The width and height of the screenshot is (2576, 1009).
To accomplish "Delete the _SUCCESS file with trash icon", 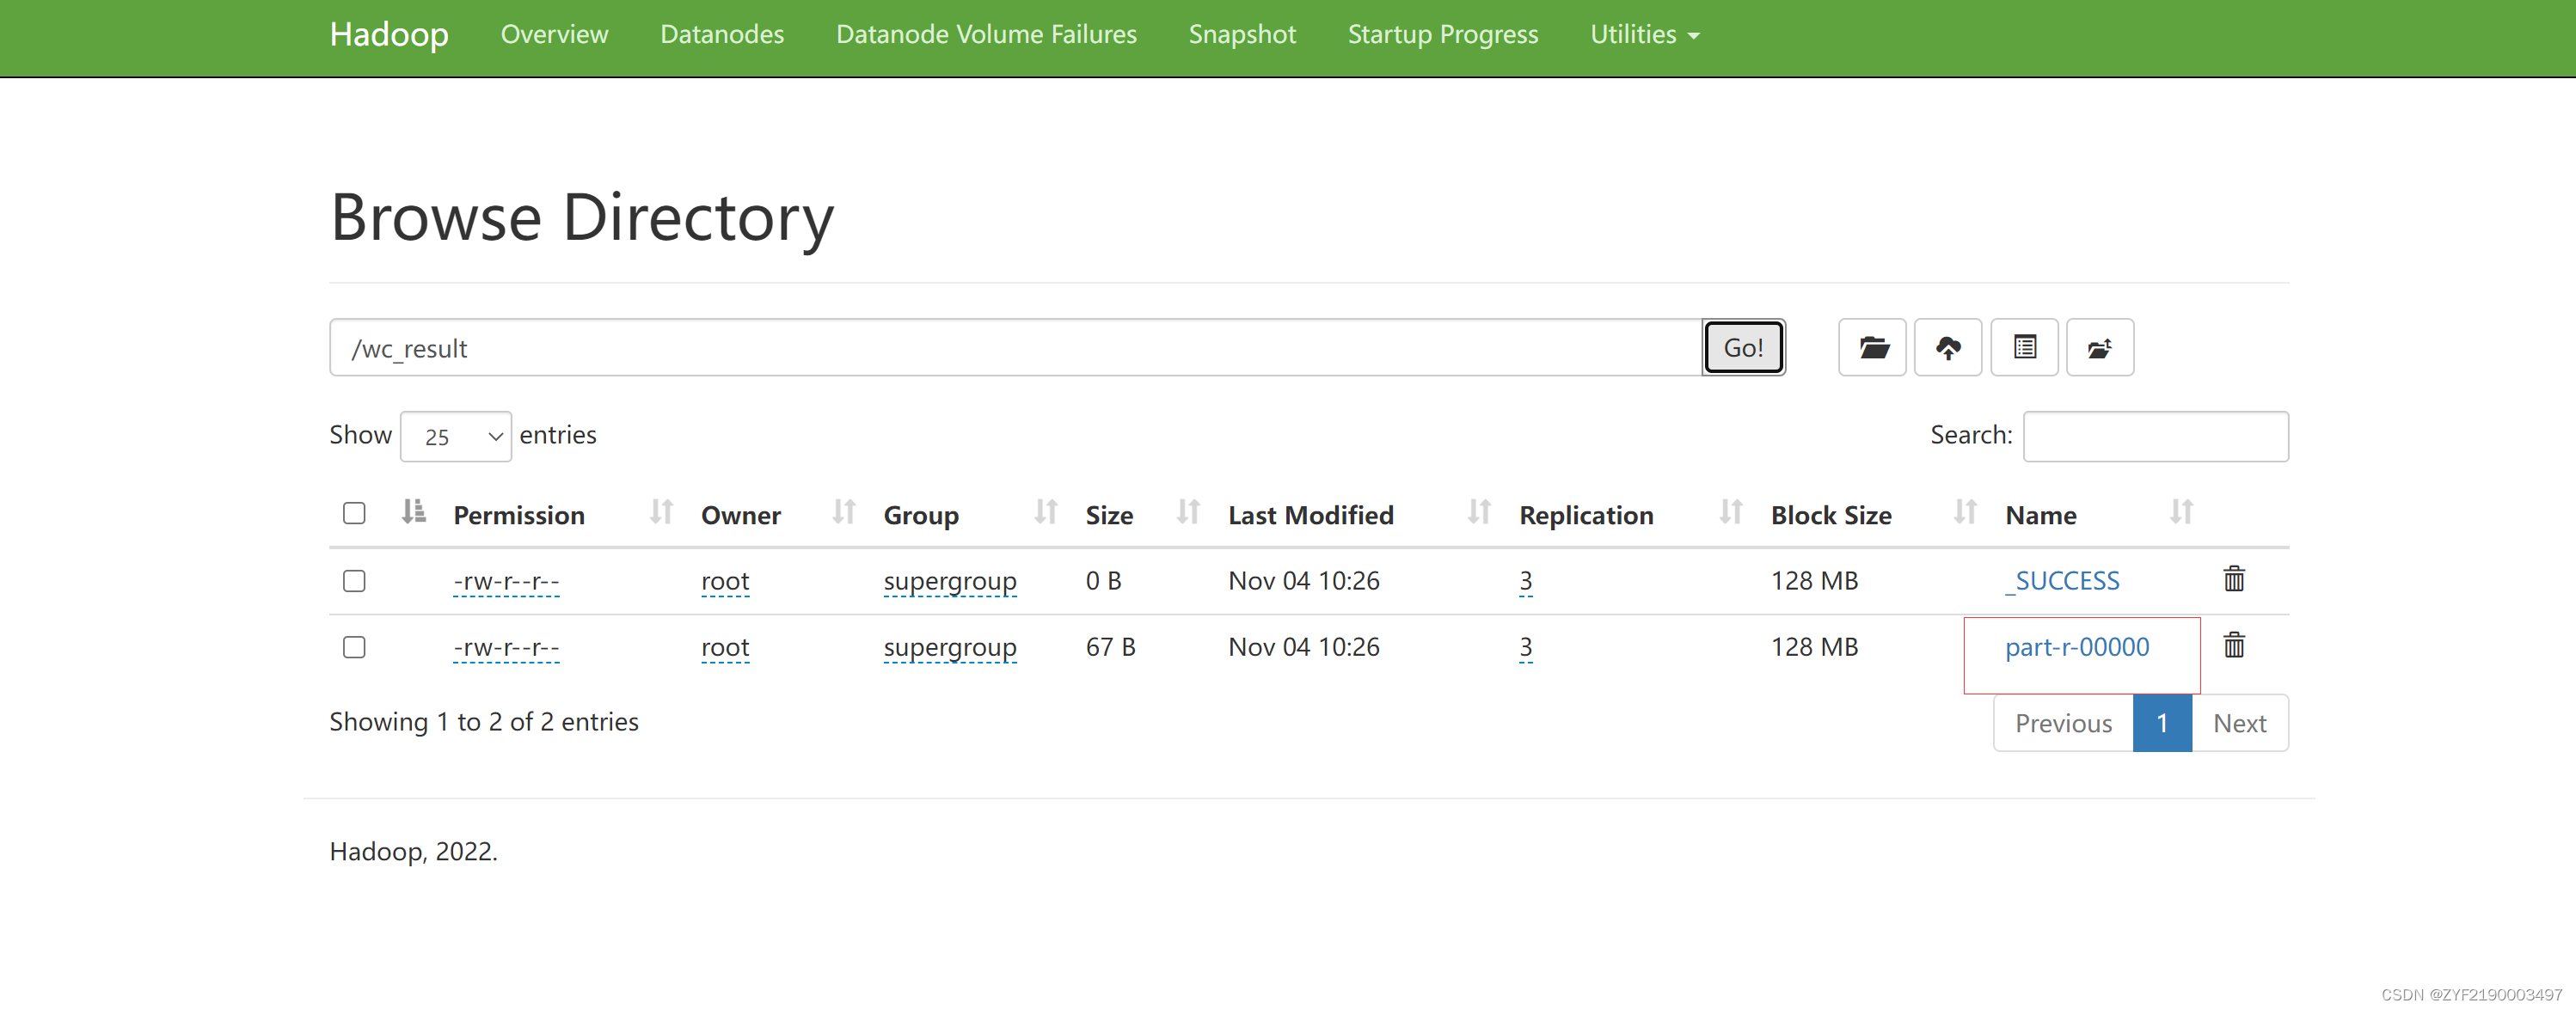I will point(2233,579).
